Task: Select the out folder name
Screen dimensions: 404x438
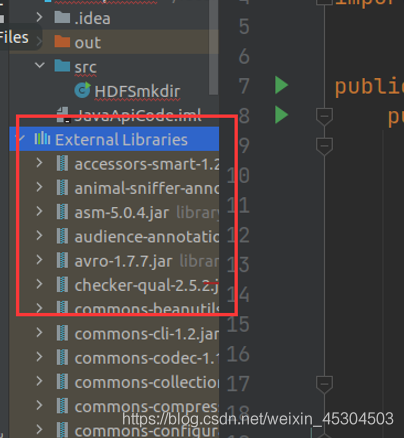Action: coord(88,42)
